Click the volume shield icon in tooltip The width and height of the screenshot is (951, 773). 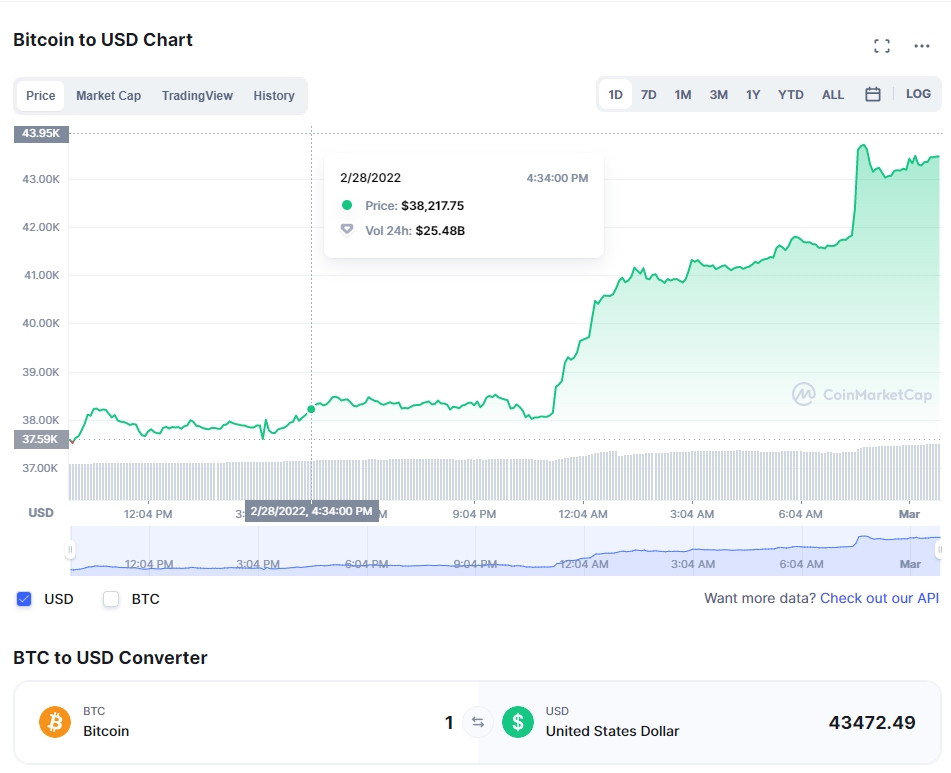(x=347, y=230)
